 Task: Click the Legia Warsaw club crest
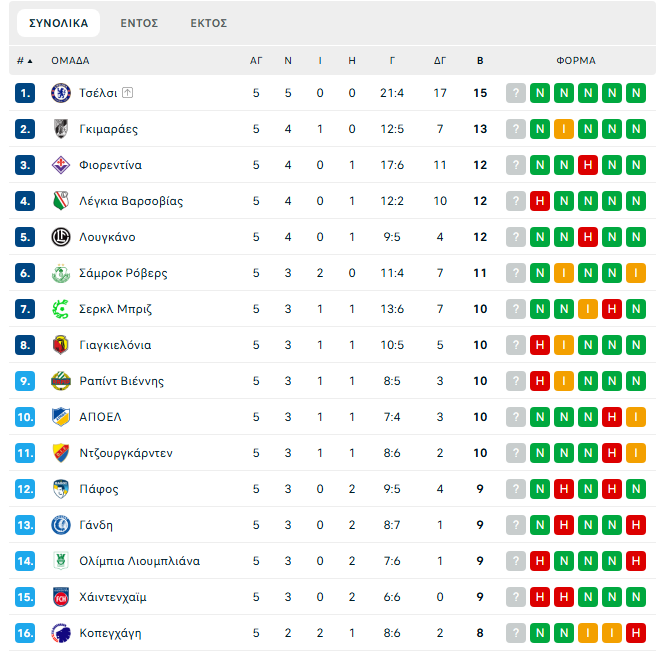click(60, 201)
